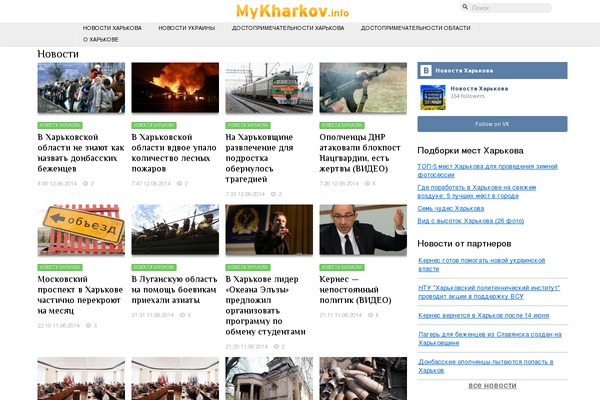Open the old building photo thumbnail
Screen dimensions: 600x400
tap(269, 379)
